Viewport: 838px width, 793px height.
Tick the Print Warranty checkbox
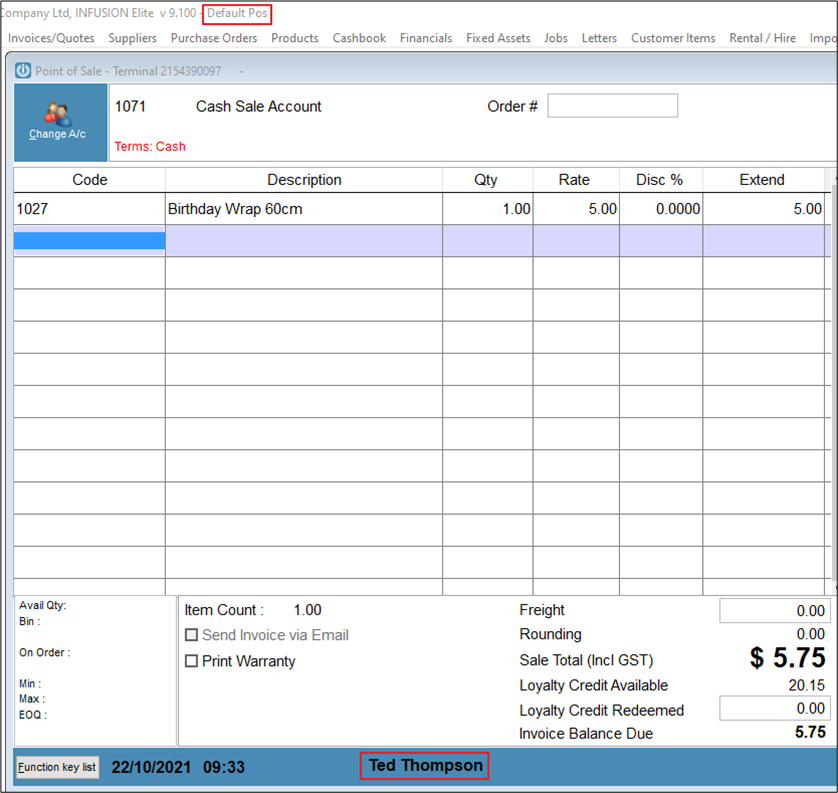[191, 661]
